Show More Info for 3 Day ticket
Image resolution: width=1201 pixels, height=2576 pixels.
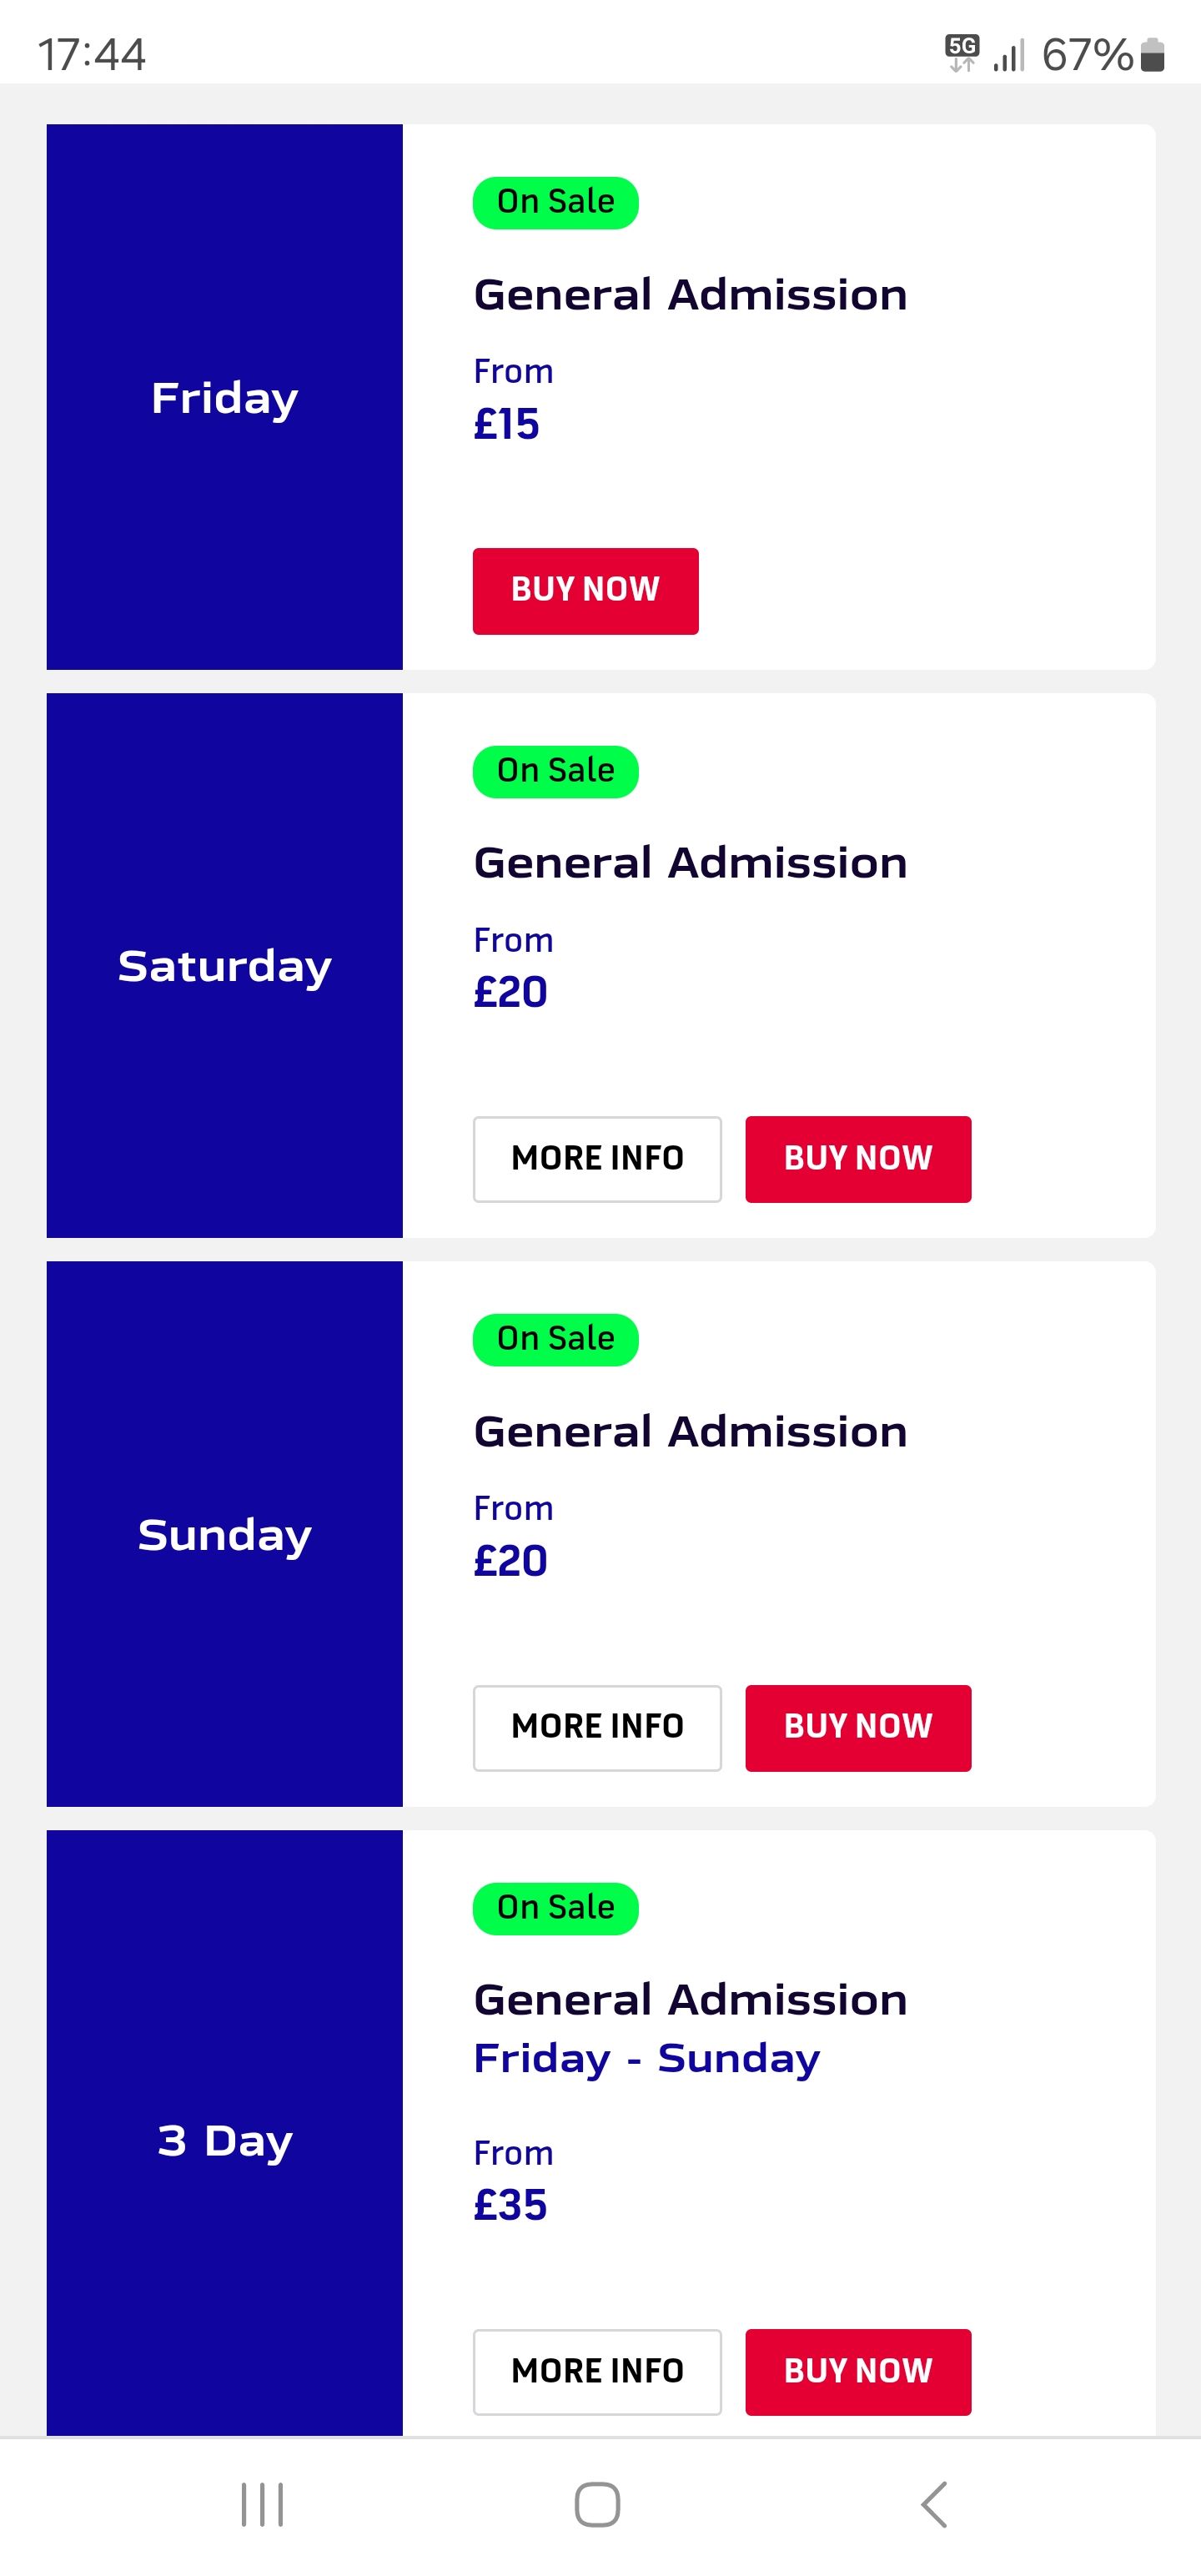point(597,2372)
